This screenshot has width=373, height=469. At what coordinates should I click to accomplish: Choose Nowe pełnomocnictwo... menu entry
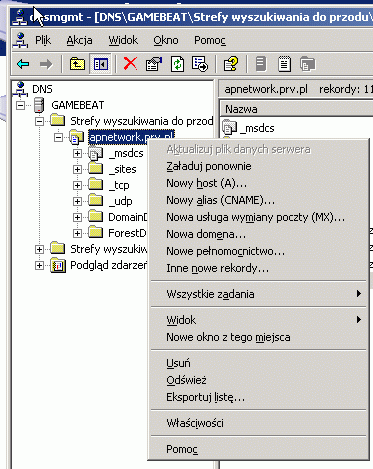(x=258, y=251)
